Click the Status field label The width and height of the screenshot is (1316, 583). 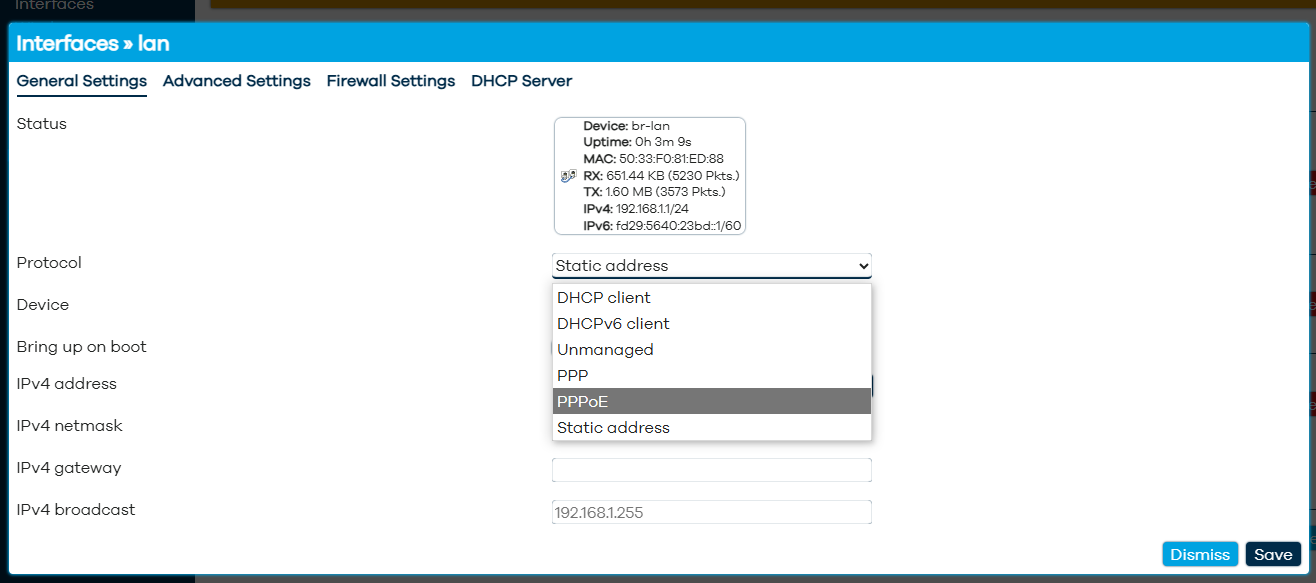(42, 124)
